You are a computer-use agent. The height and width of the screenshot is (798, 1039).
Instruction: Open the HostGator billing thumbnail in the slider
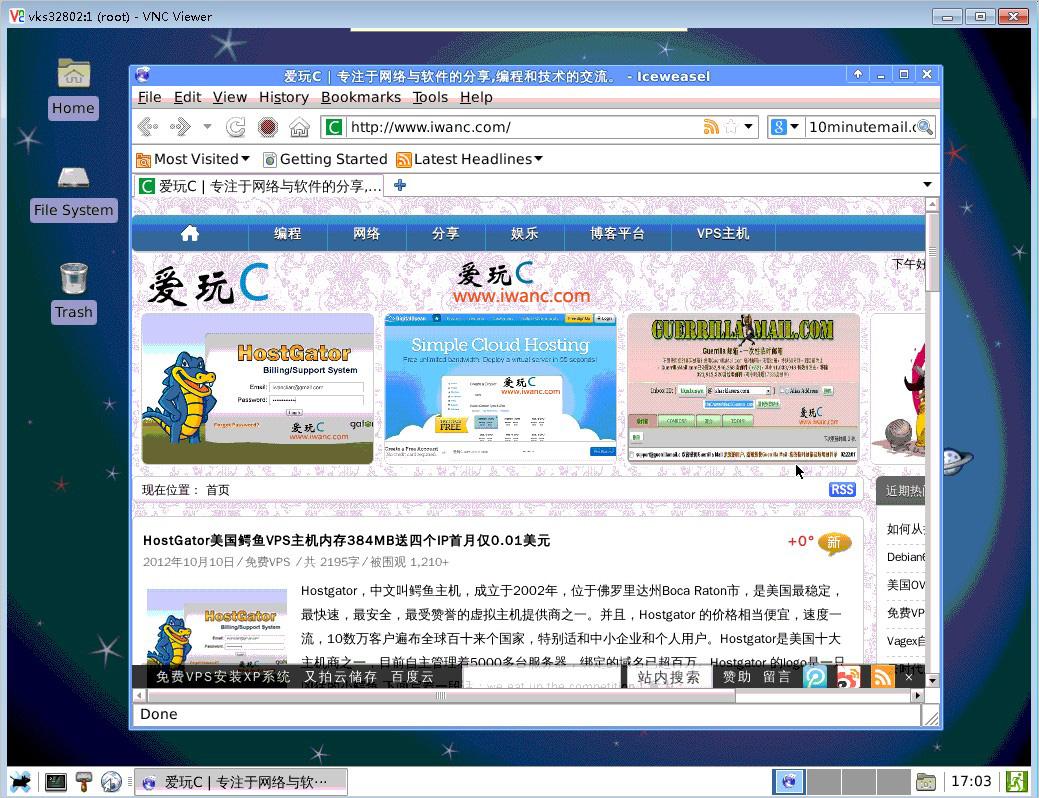[x=258, y=388]
